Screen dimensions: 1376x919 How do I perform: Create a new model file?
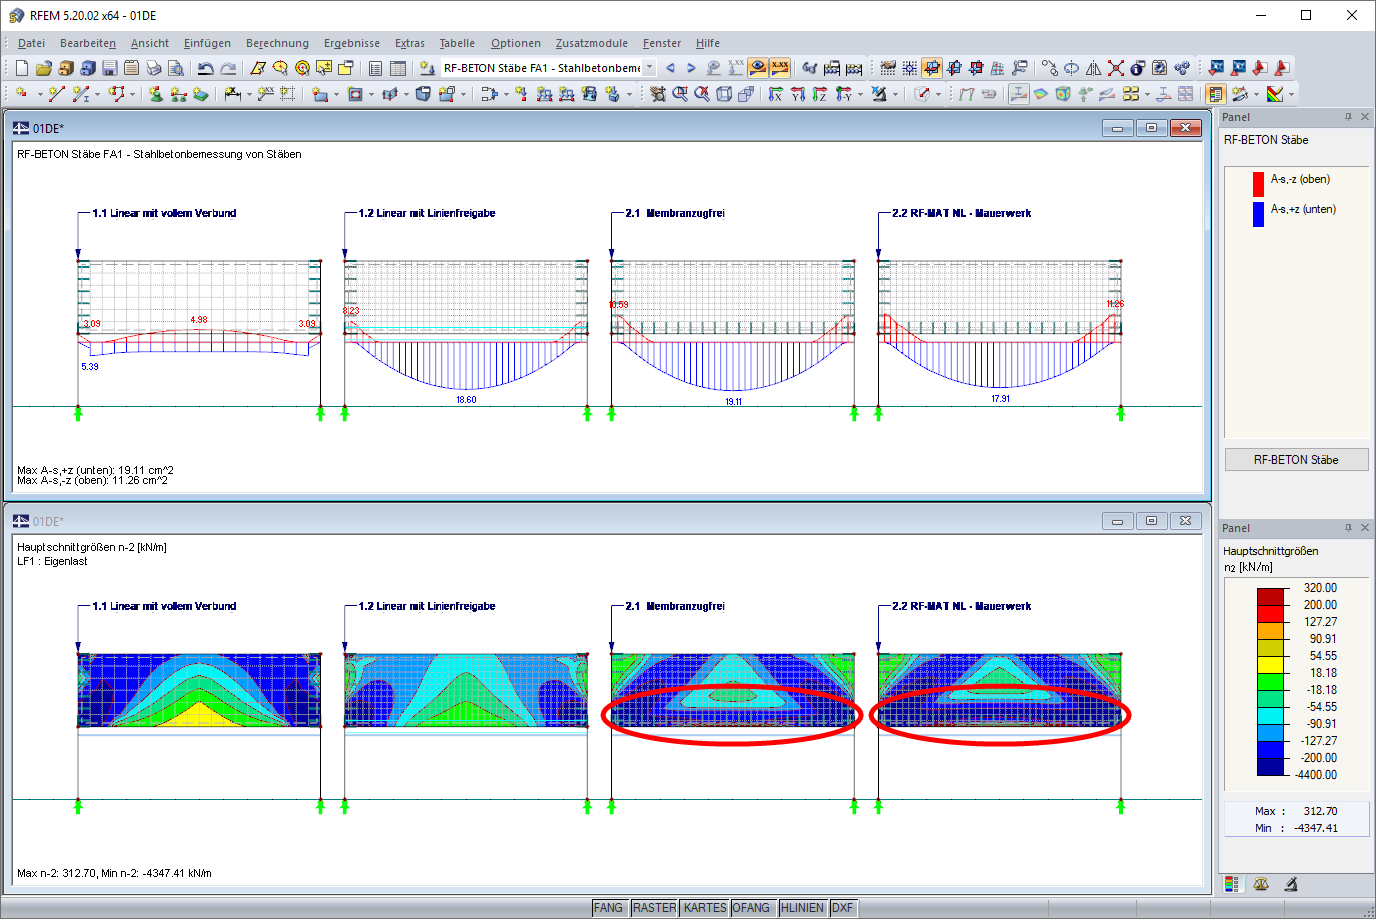[22, 68]
